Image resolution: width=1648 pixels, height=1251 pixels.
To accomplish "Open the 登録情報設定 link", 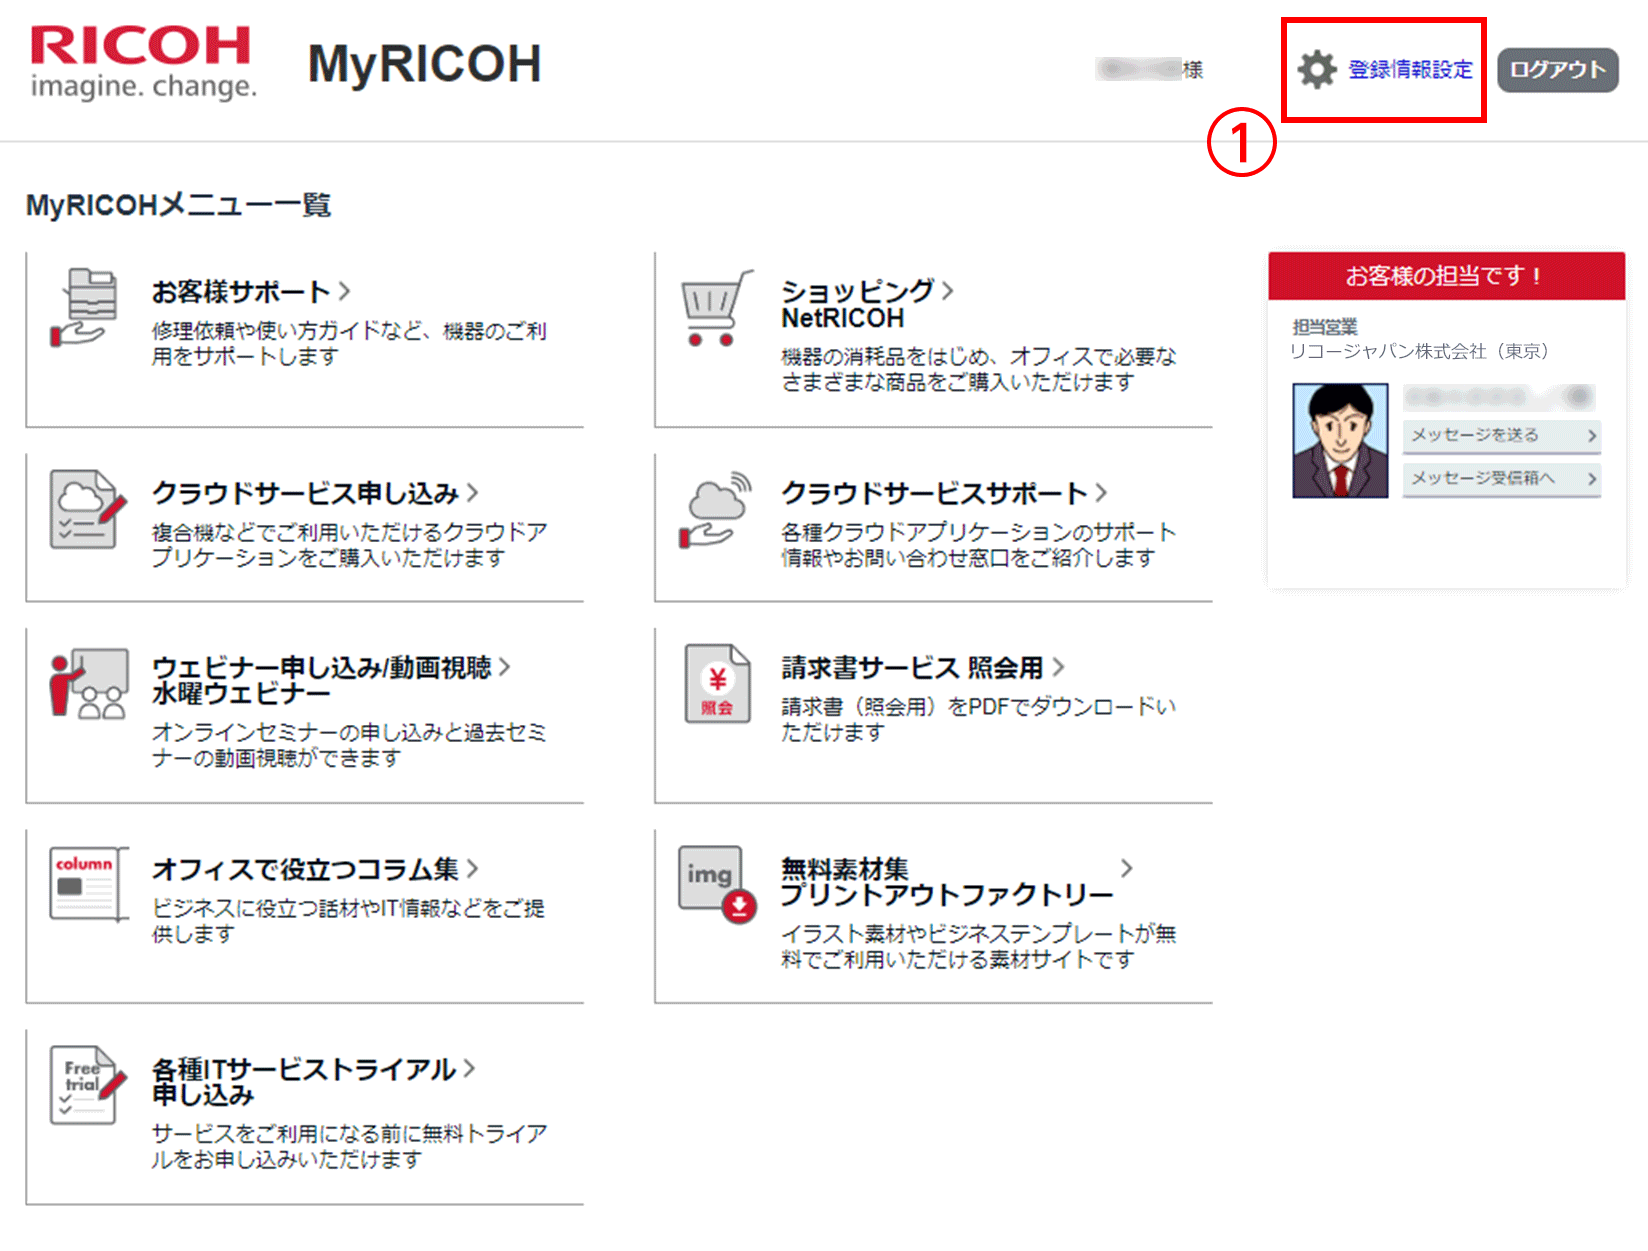I will pos(1410,70).
